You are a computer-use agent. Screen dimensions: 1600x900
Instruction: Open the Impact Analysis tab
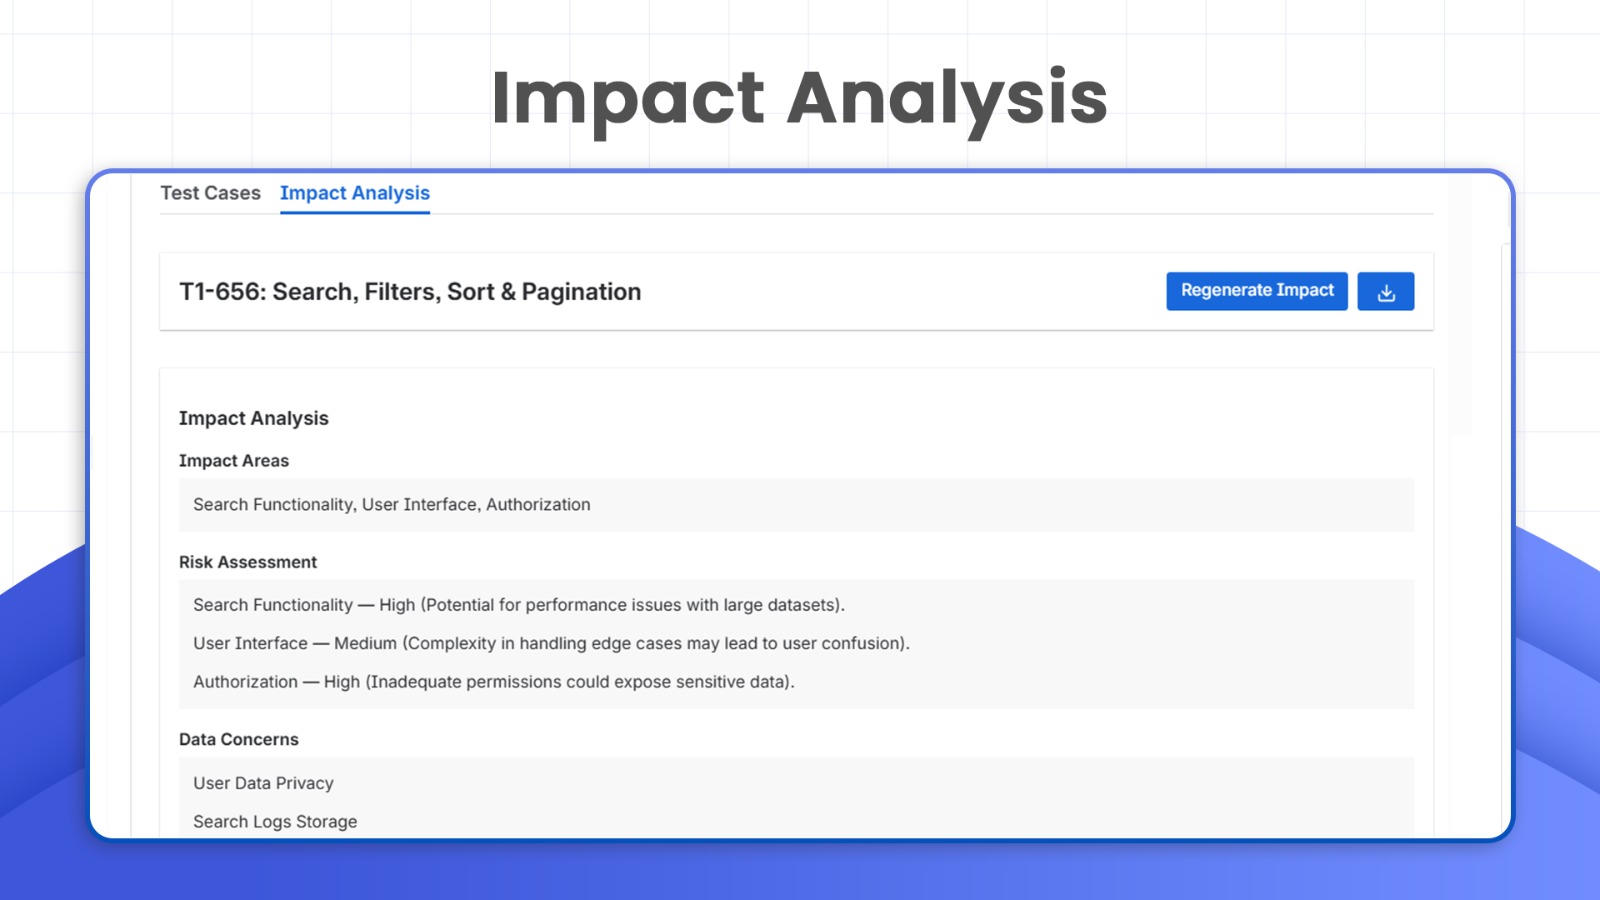pos(355,193)
